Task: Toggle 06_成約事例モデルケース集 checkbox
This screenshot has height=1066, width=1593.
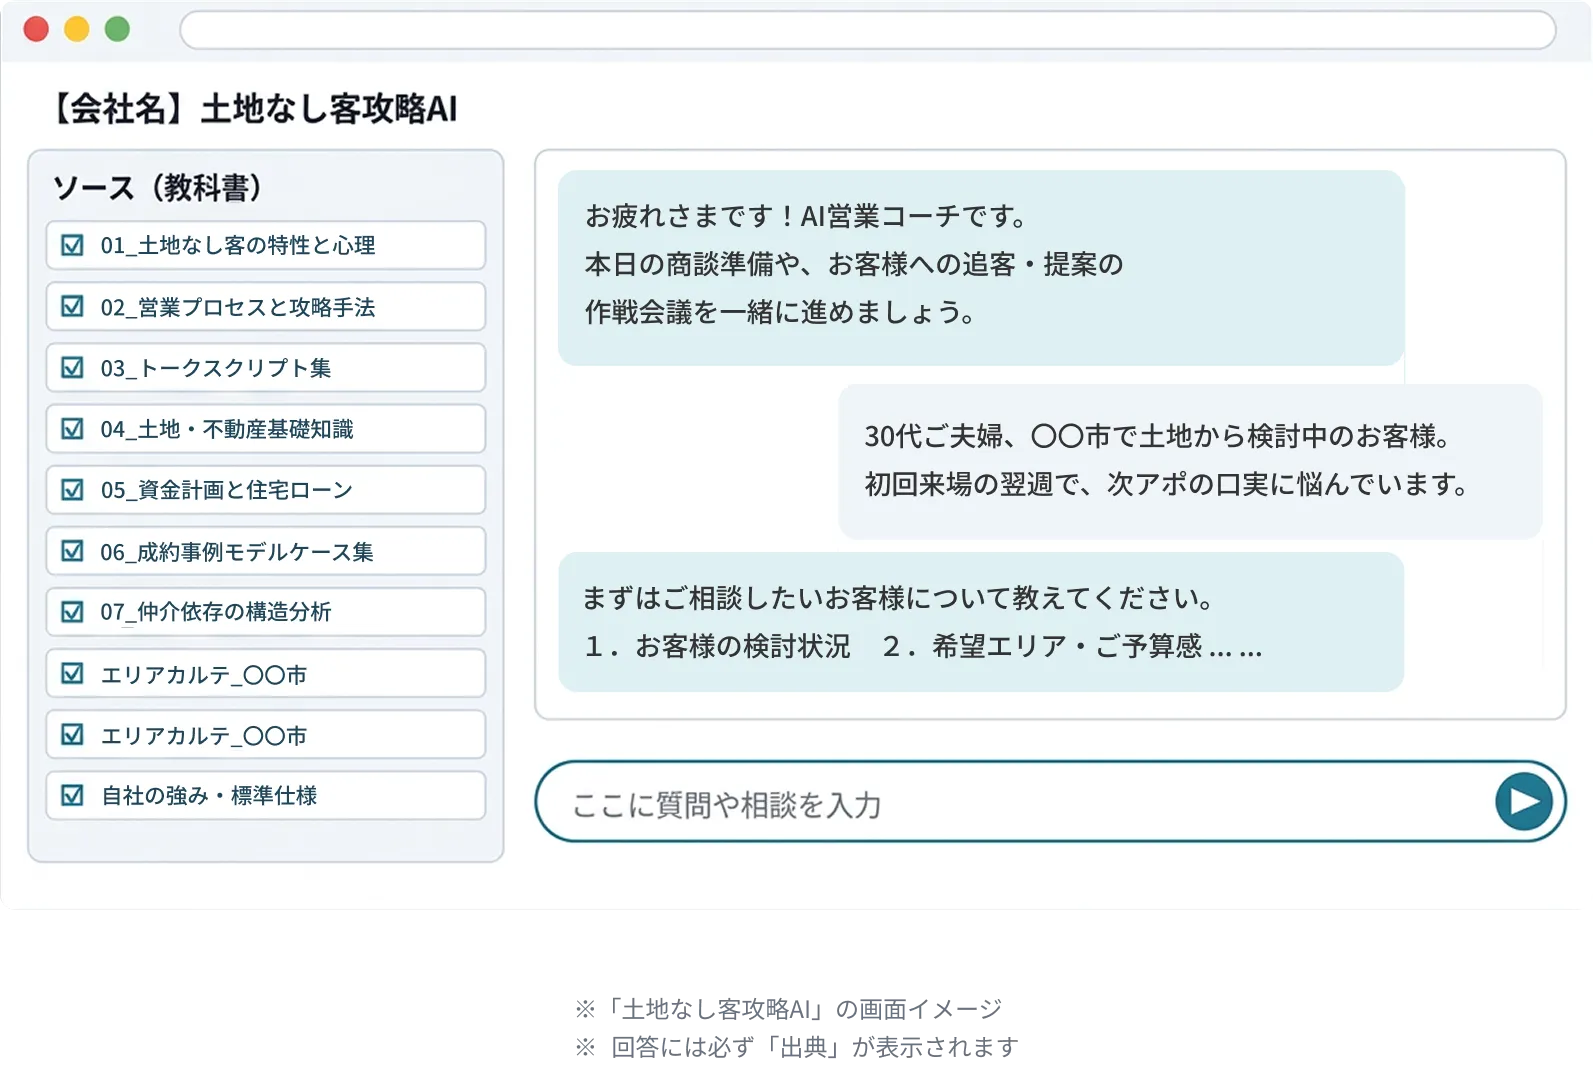Action: (73, 551)
